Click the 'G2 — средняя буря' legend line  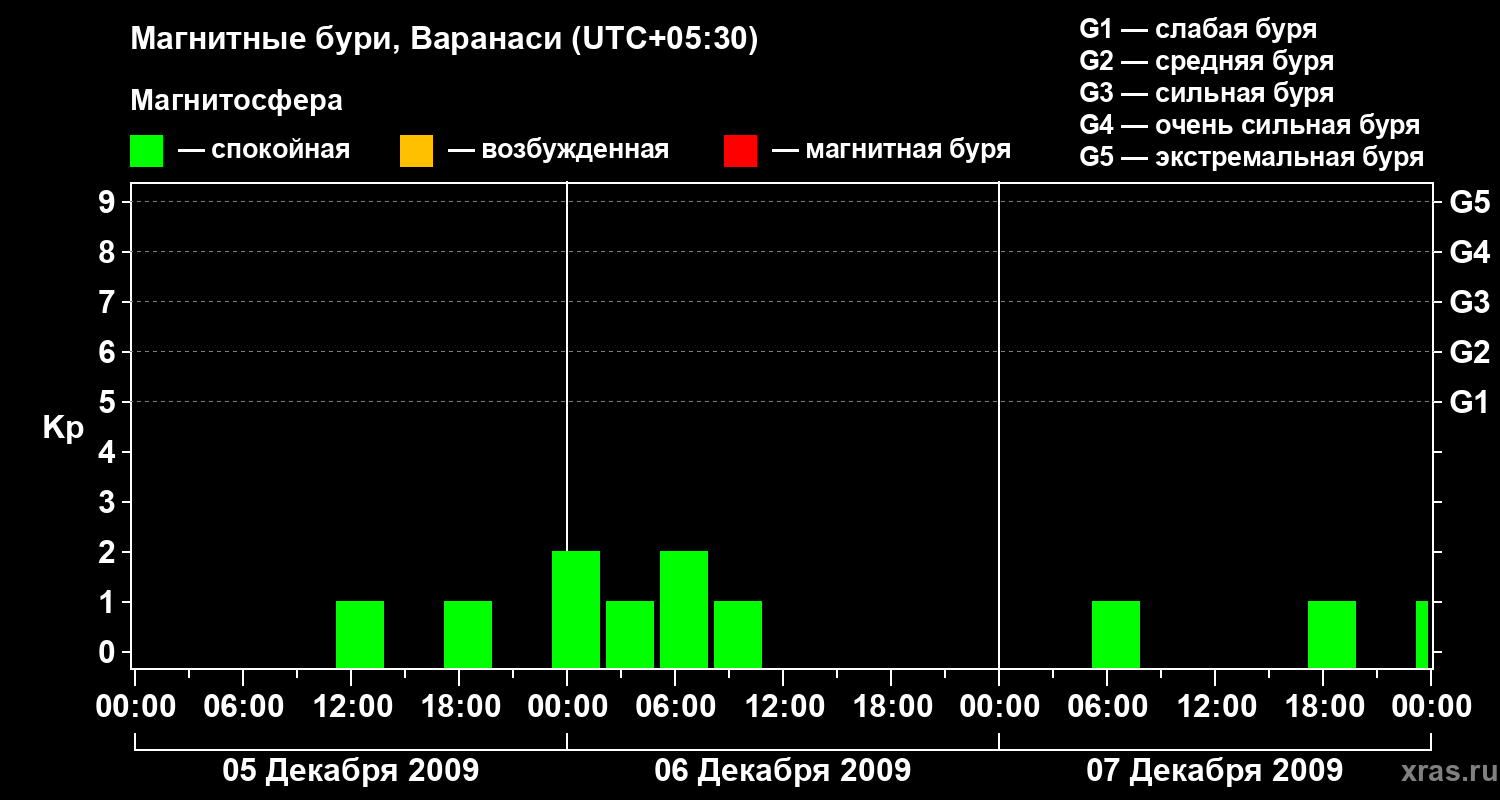(1206, 61)
